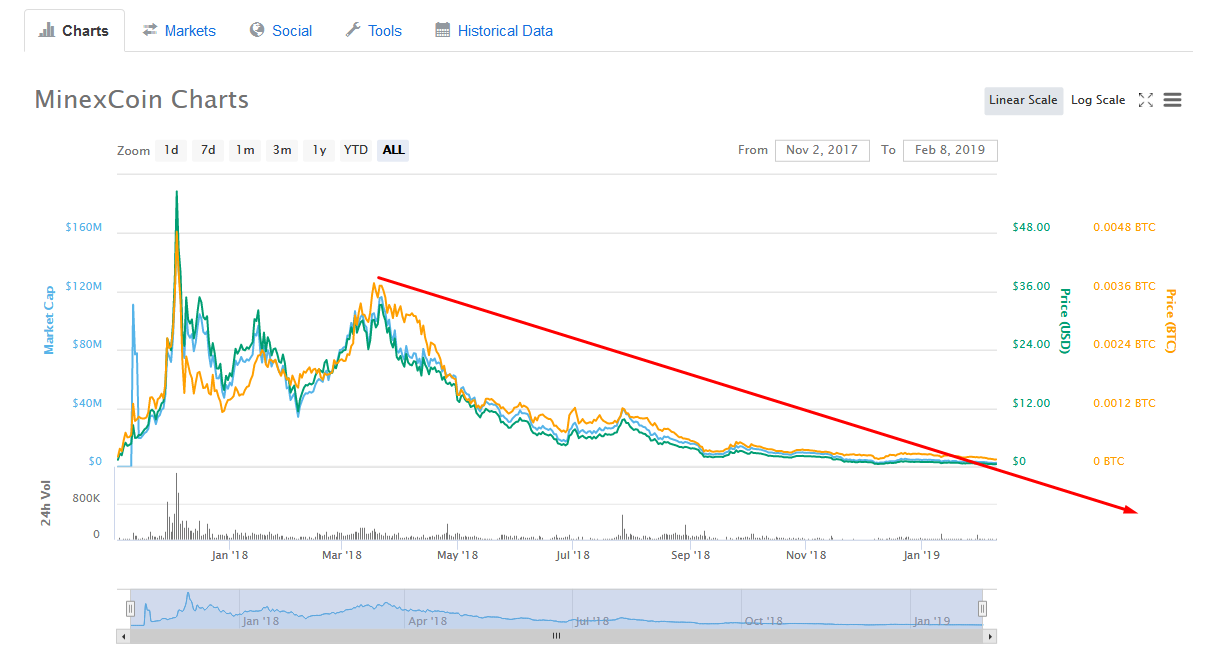Open the Tools tab
Image resolution: width=1229 pixels, height=648 pixels.
coord(373,31)
